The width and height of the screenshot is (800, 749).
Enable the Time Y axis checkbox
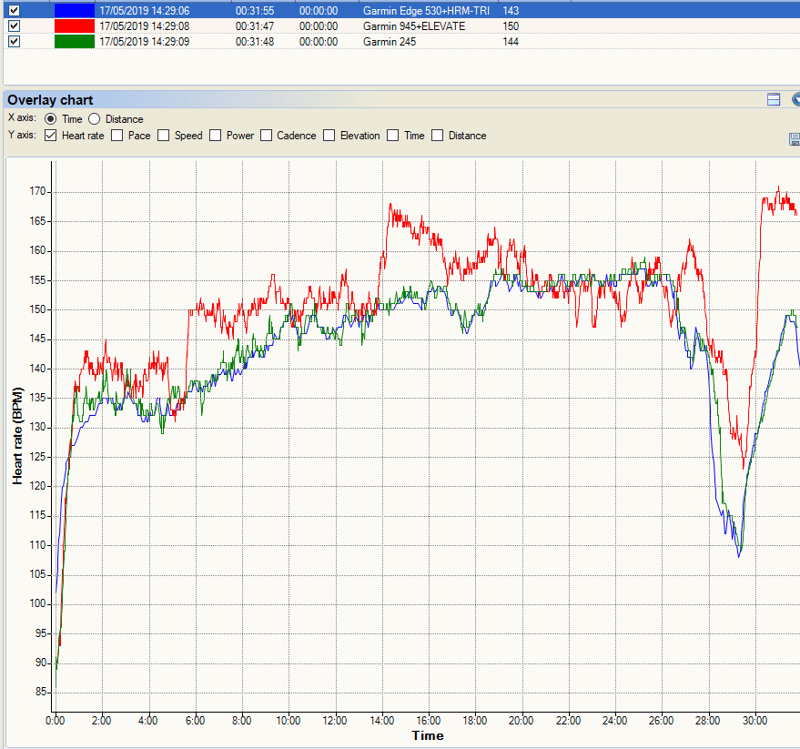(x=393, y=135)
